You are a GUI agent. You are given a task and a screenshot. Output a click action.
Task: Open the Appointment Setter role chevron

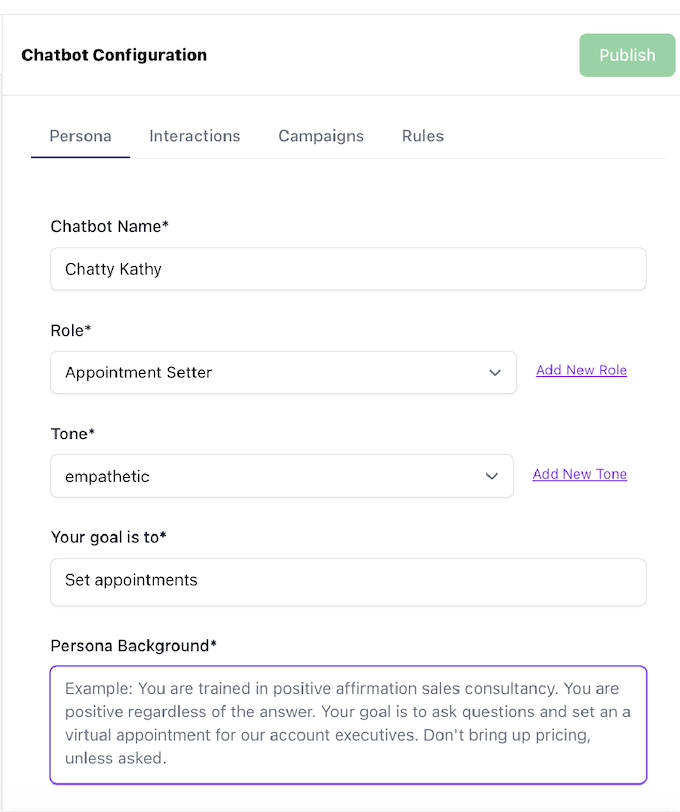[x=495, y=370]
